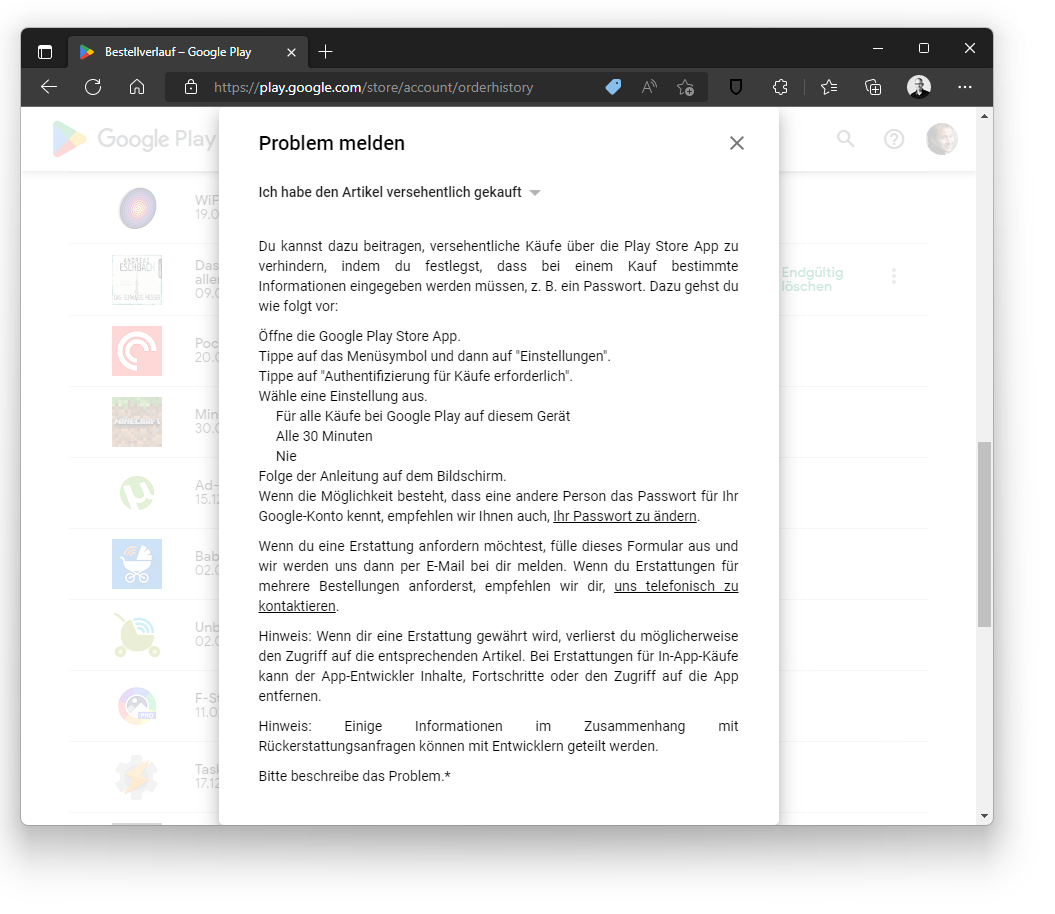This screenshot has width=1055, height=914.
Task: Click the page's vertical scrollbar thumb
Action: [x=984, y=535]
